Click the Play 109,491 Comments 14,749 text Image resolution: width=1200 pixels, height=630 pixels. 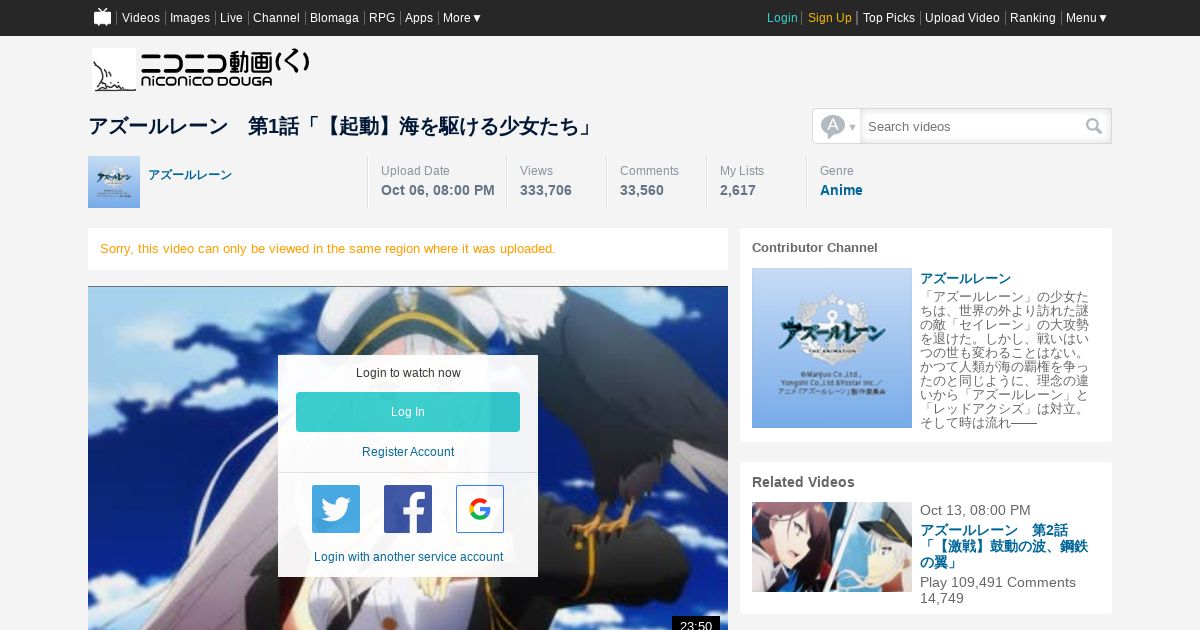click(x=998, y=590)
